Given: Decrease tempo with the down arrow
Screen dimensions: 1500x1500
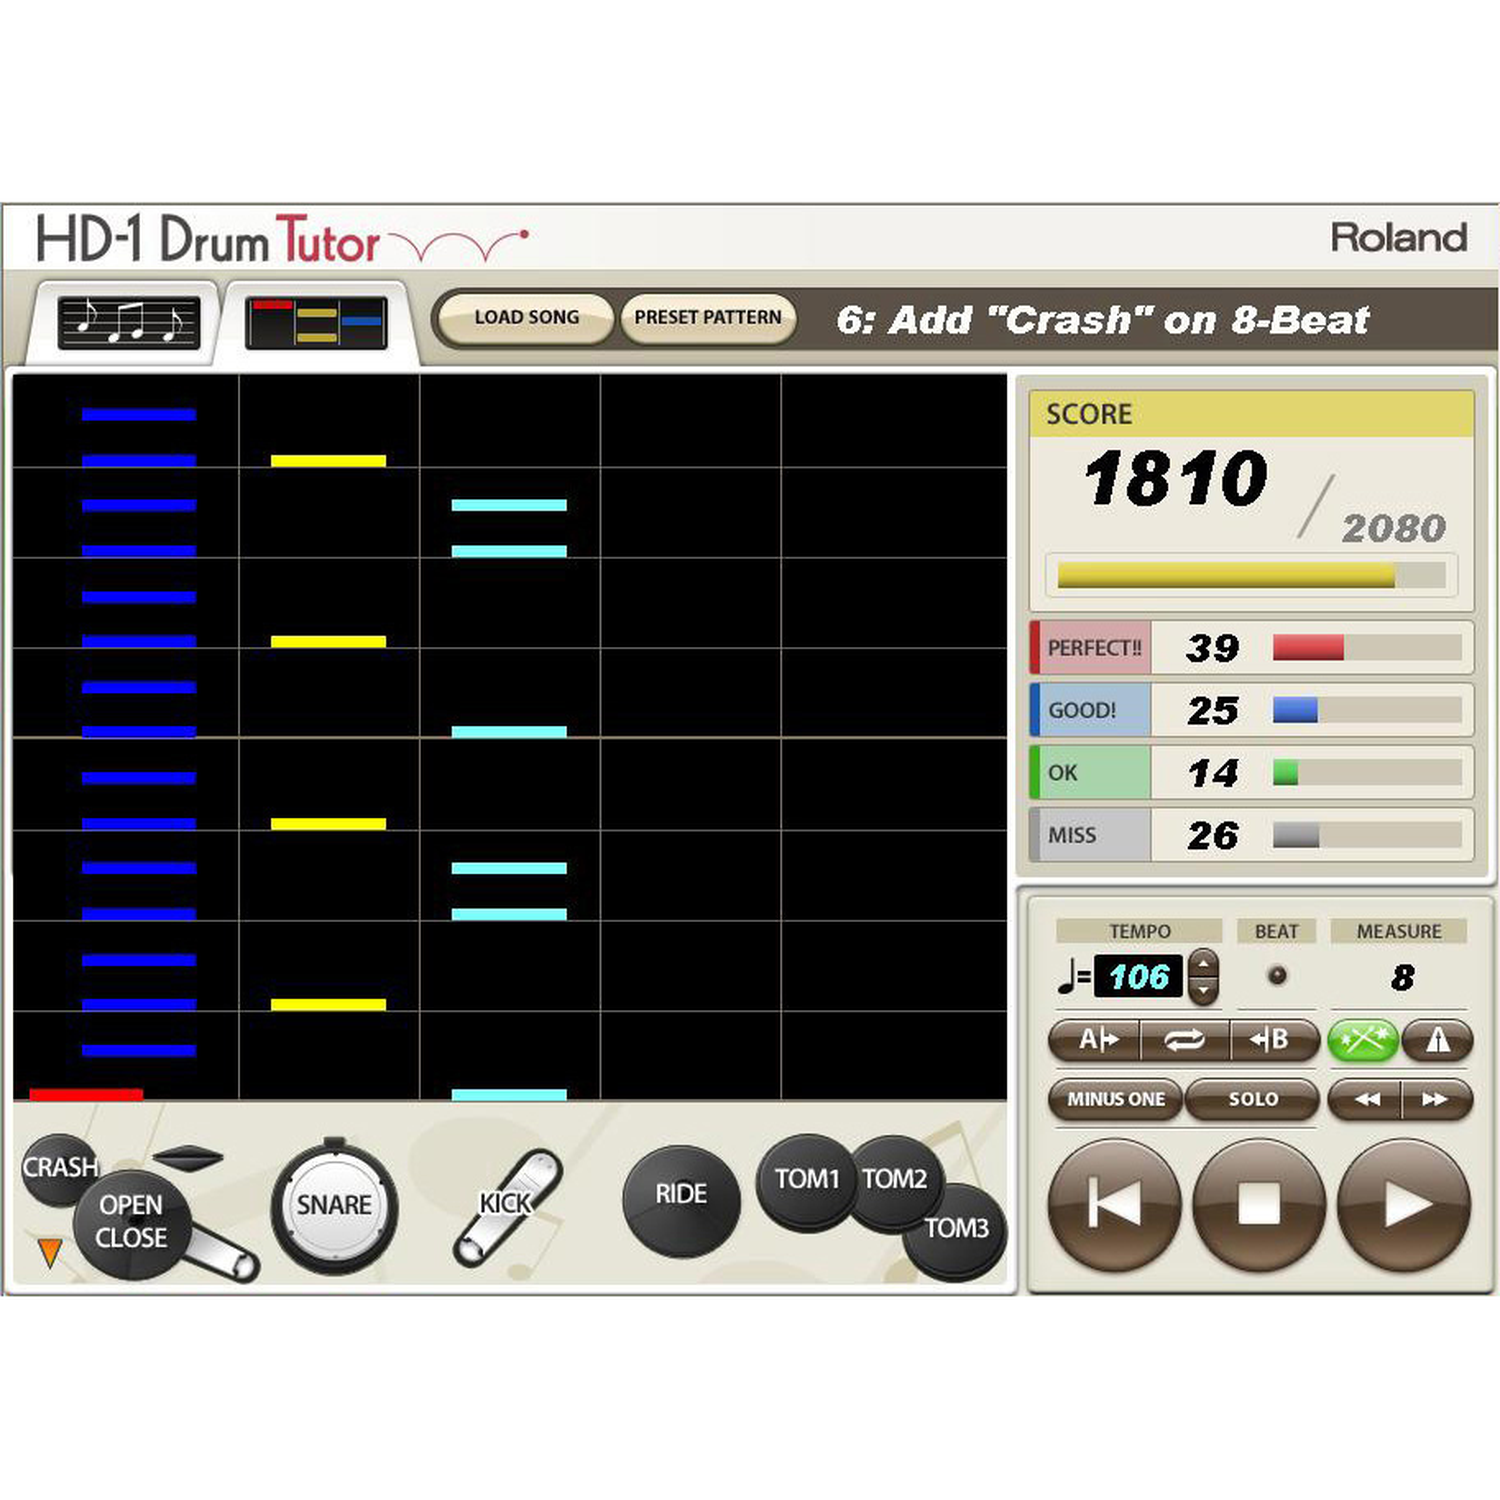Looking at the screenshot, I should pos(1203,990).
